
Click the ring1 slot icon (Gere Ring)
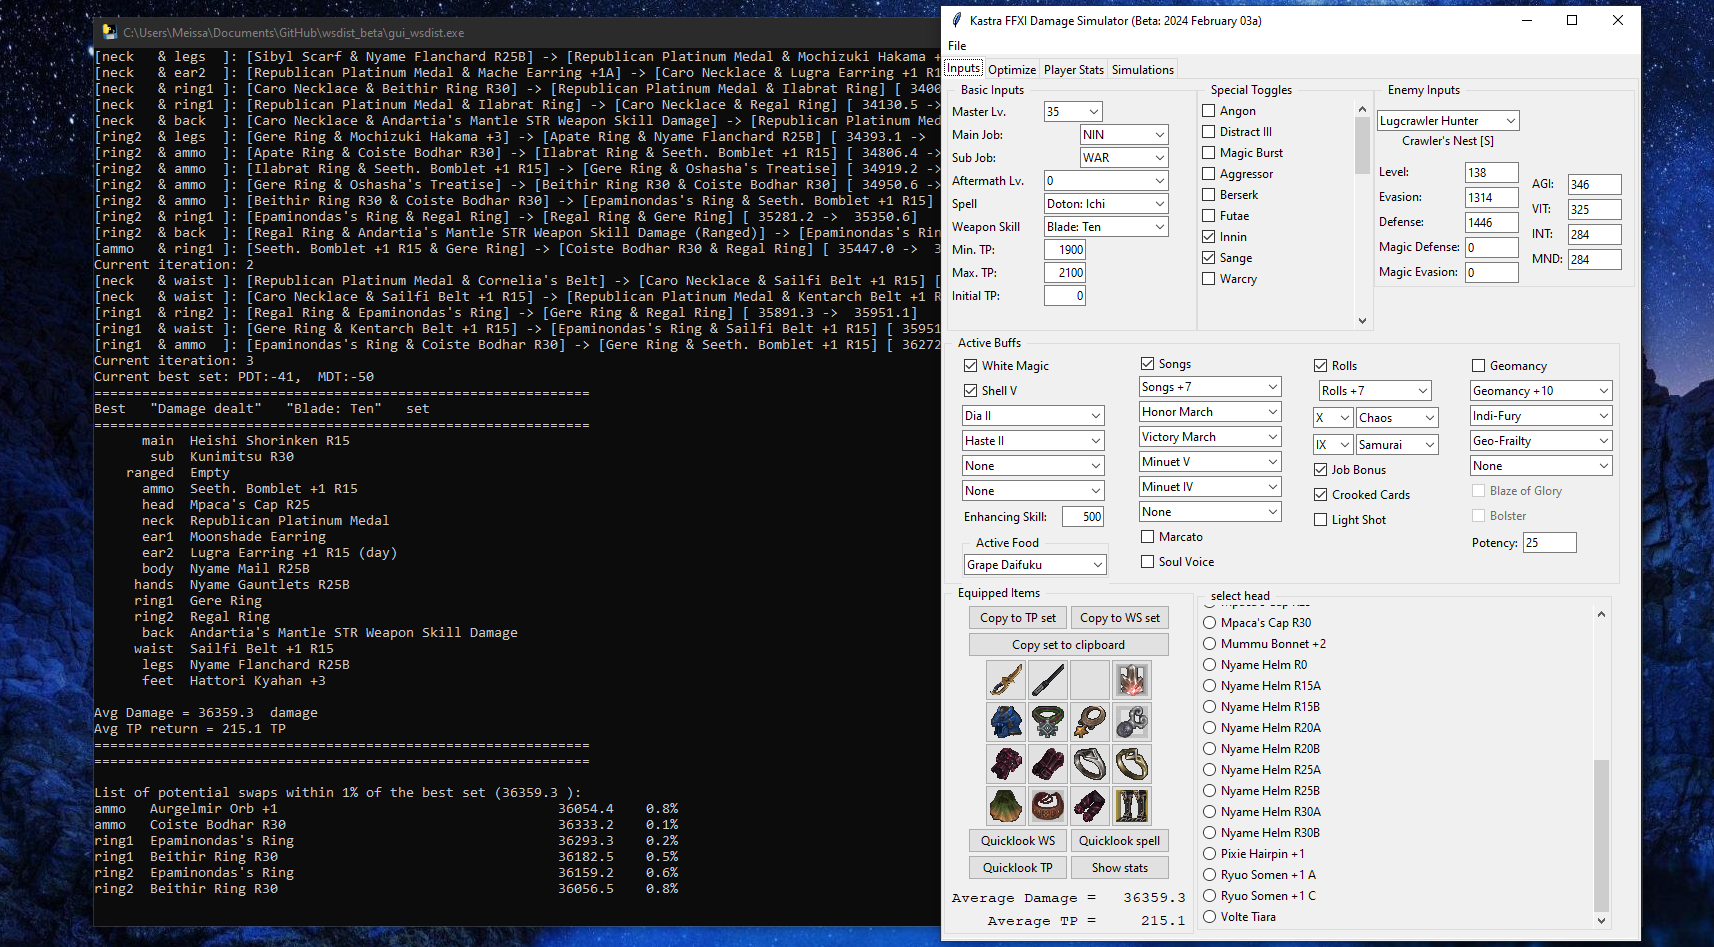coord(1090,764)
